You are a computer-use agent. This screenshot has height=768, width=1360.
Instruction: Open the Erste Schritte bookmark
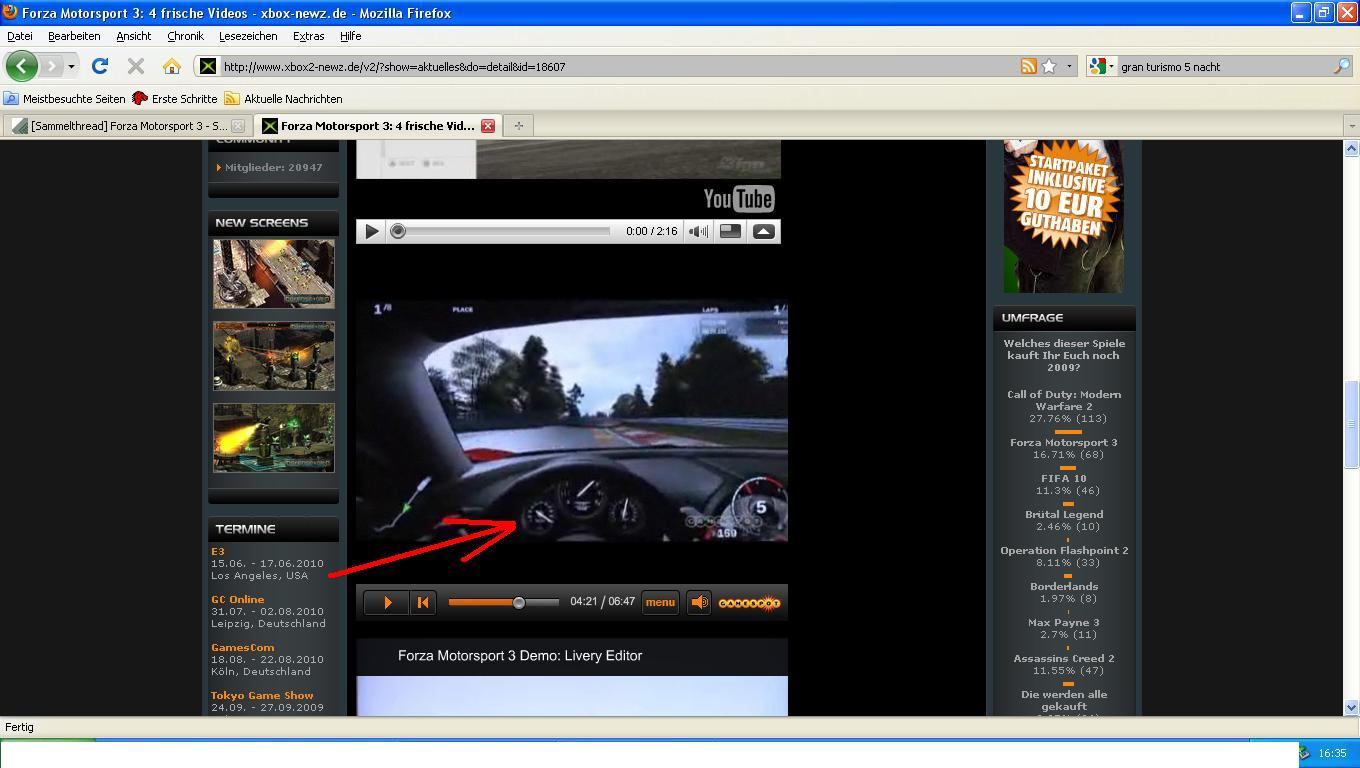coord(175,99)
